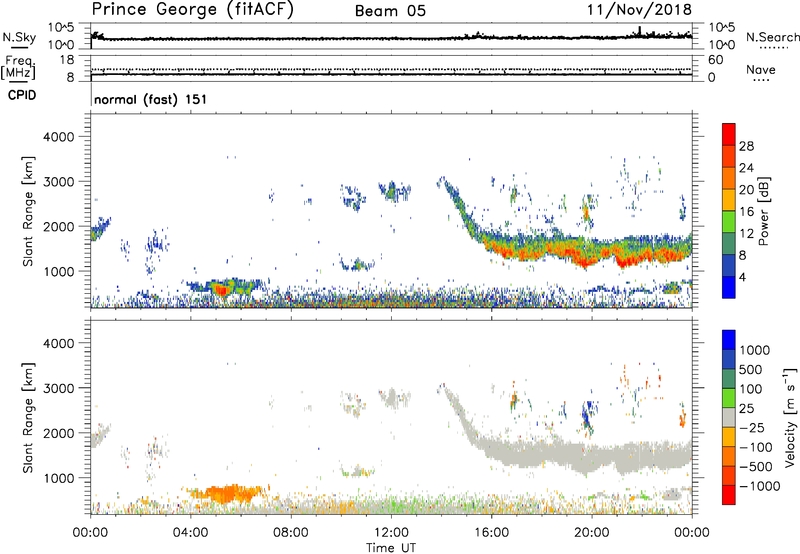Click the '28' tick on Power colorbar
This screenshot has height=554, width=800.
[746, 146]
